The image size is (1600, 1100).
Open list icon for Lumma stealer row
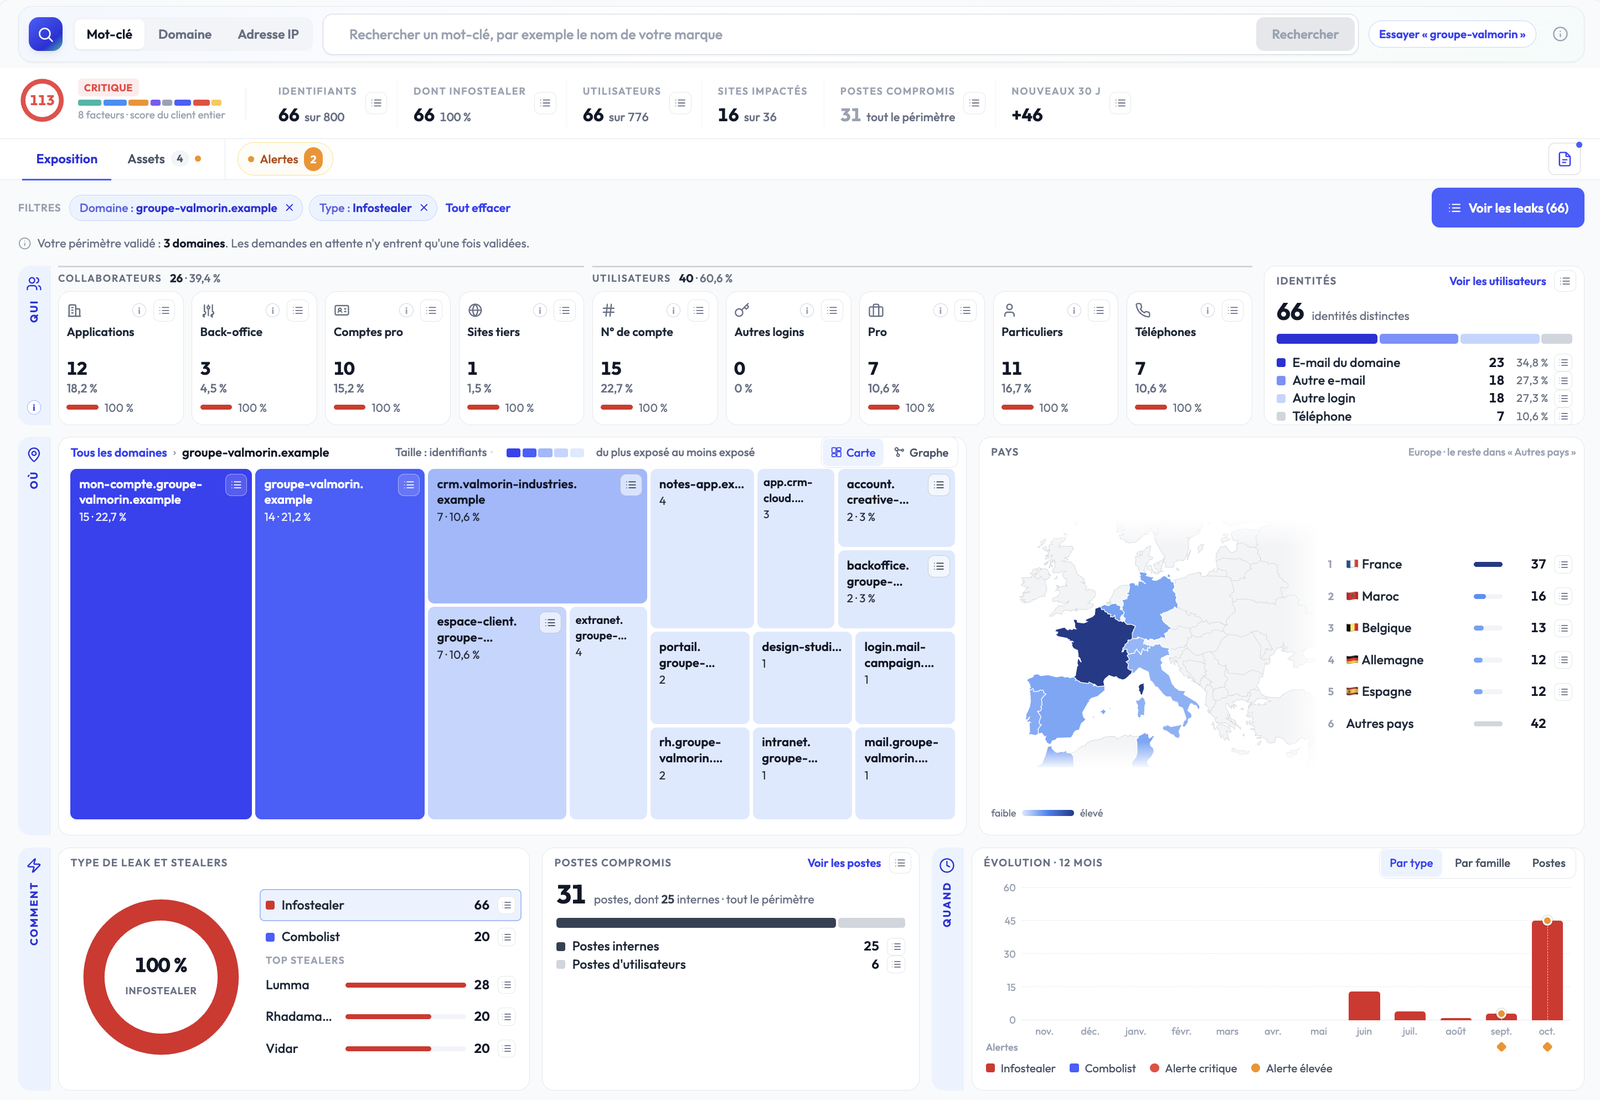tap(507, 985)
